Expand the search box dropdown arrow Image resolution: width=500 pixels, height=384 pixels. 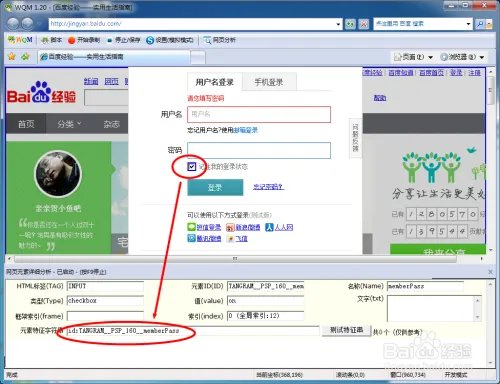468,24
